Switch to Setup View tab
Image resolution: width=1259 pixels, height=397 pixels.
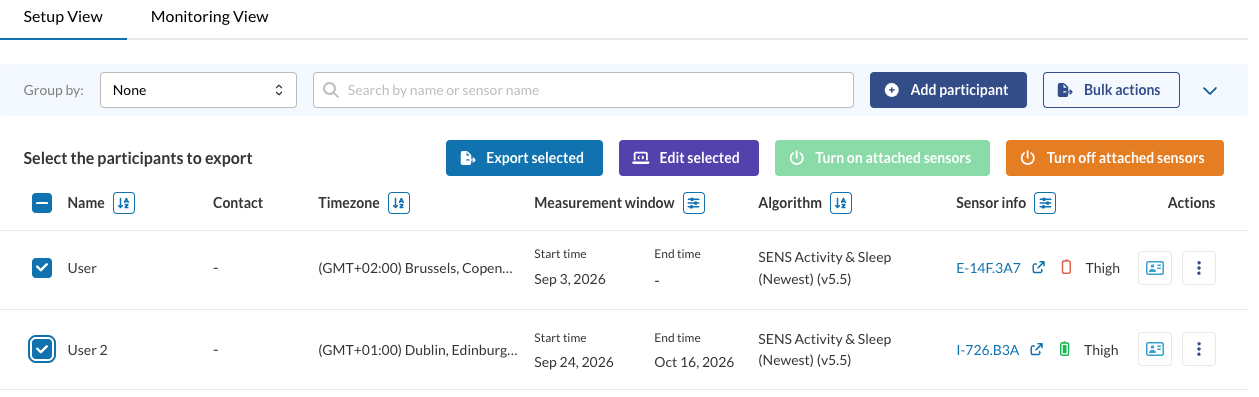[63, 17]
